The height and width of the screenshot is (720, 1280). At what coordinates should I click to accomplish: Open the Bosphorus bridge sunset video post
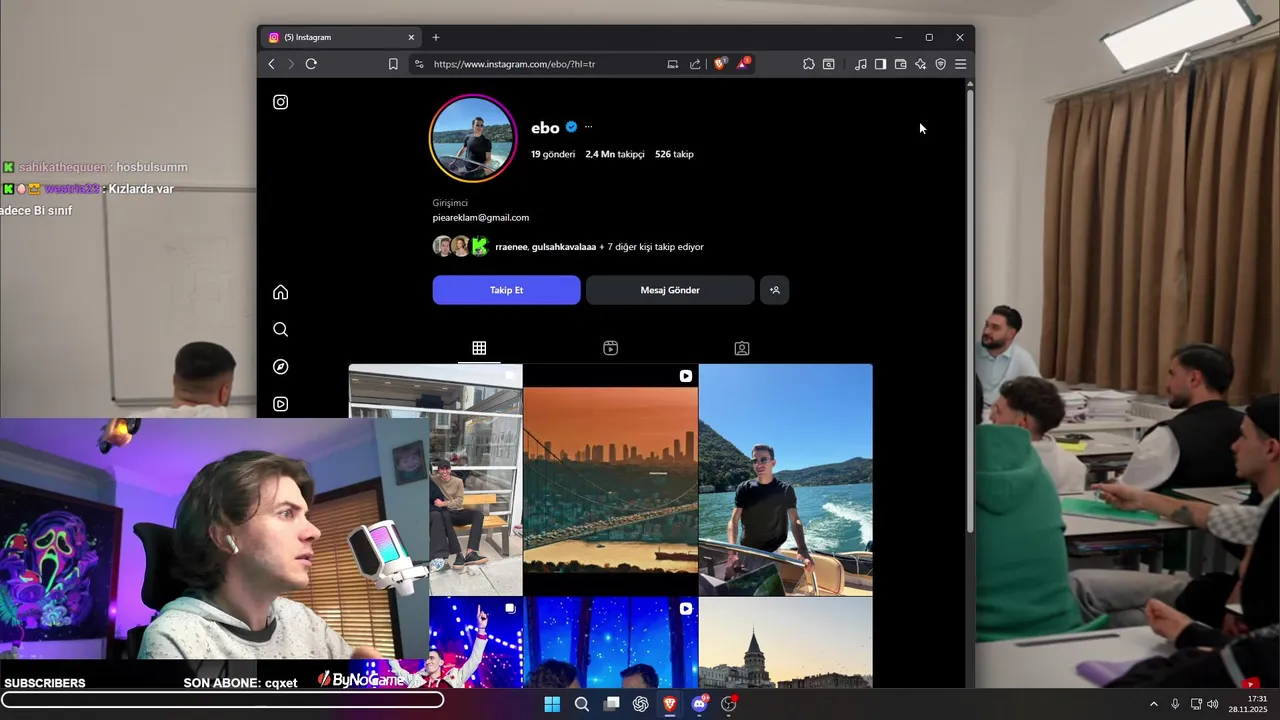(610, 480)
